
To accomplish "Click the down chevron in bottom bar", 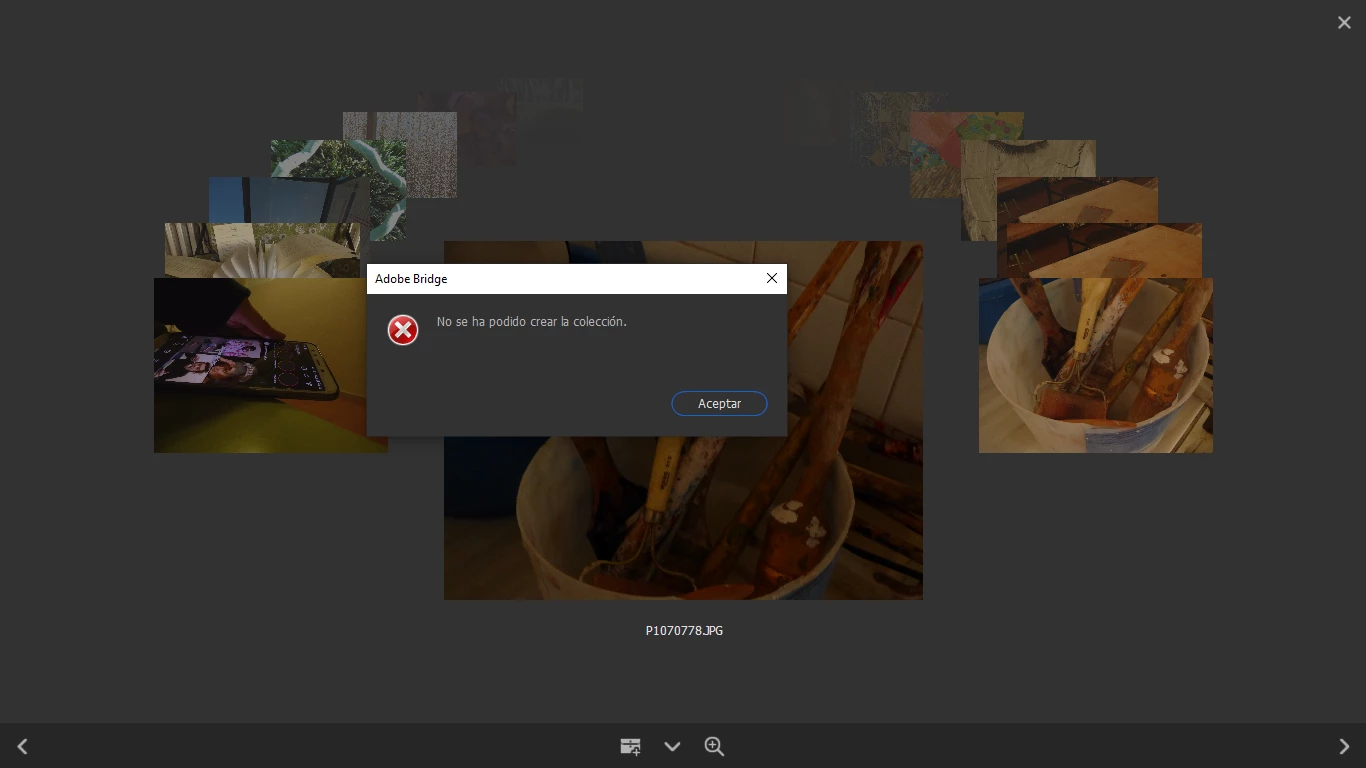I will click(672, 746).
